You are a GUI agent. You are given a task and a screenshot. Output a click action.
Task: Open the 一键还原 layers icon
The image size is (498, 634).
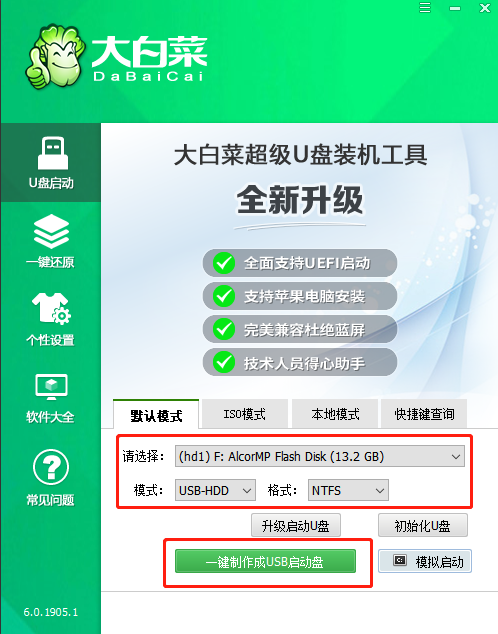click(51, 232)
